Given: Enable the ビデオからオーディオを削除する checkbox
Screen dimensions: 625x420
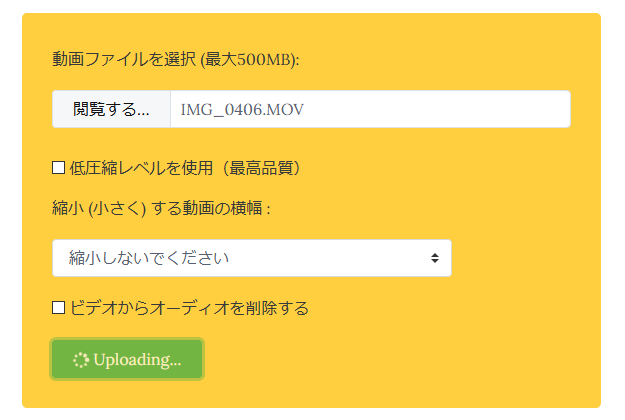Looking at the screenshot, I should tap(59, 308).
